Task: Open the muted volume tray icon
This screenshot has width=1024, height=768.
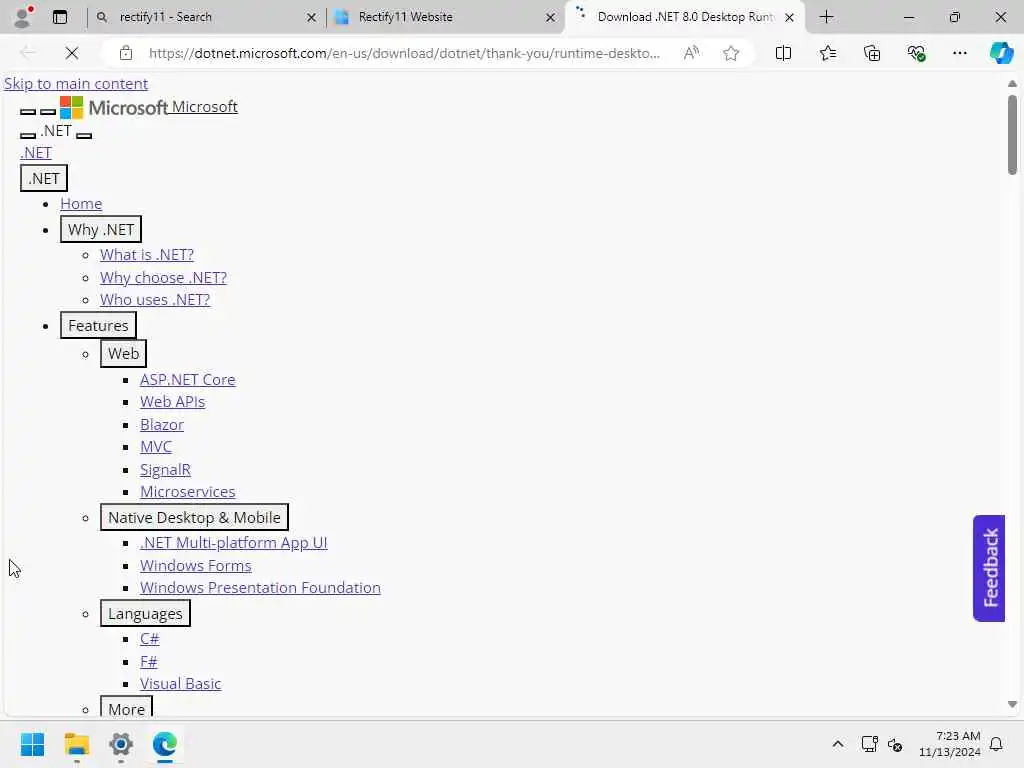Action: pyautogui.click(x=895, y=744)
